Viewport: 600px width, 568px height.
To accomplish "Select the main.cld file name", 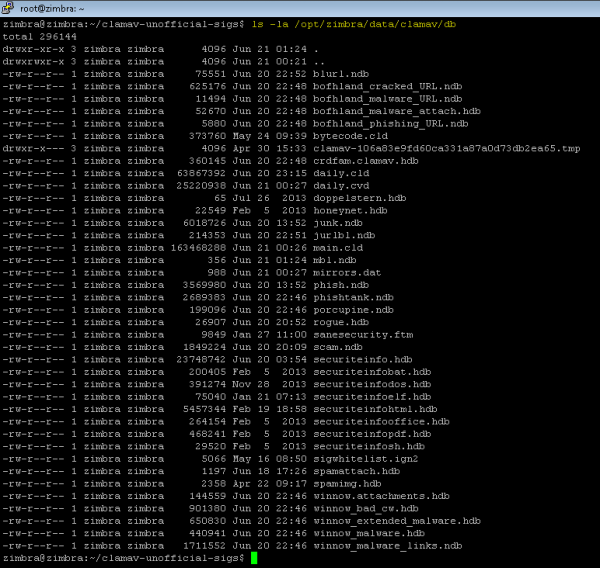I will [x=338, y=248].
